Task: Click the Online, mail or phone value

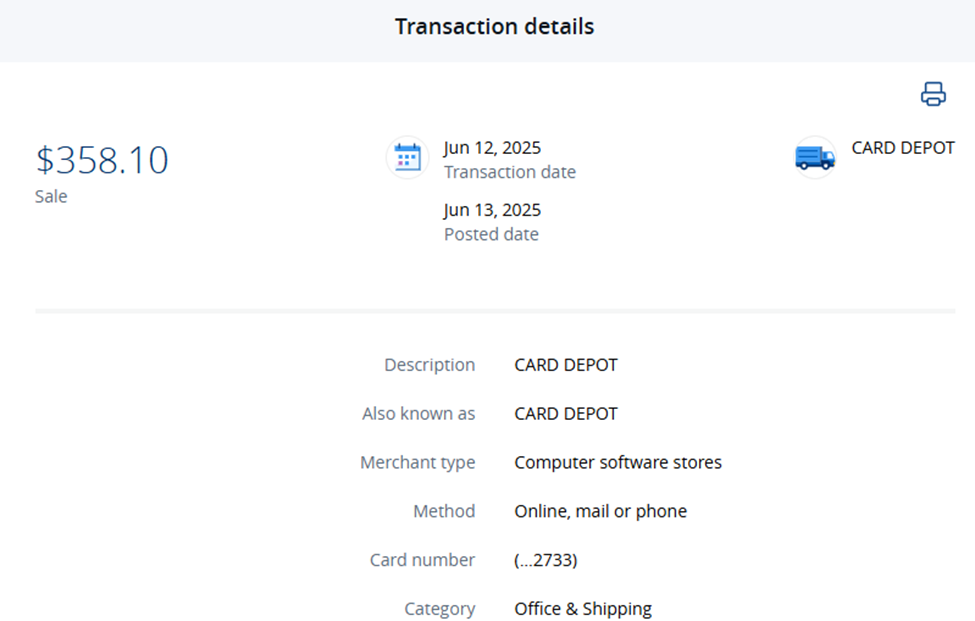Action: pos(600,511)
